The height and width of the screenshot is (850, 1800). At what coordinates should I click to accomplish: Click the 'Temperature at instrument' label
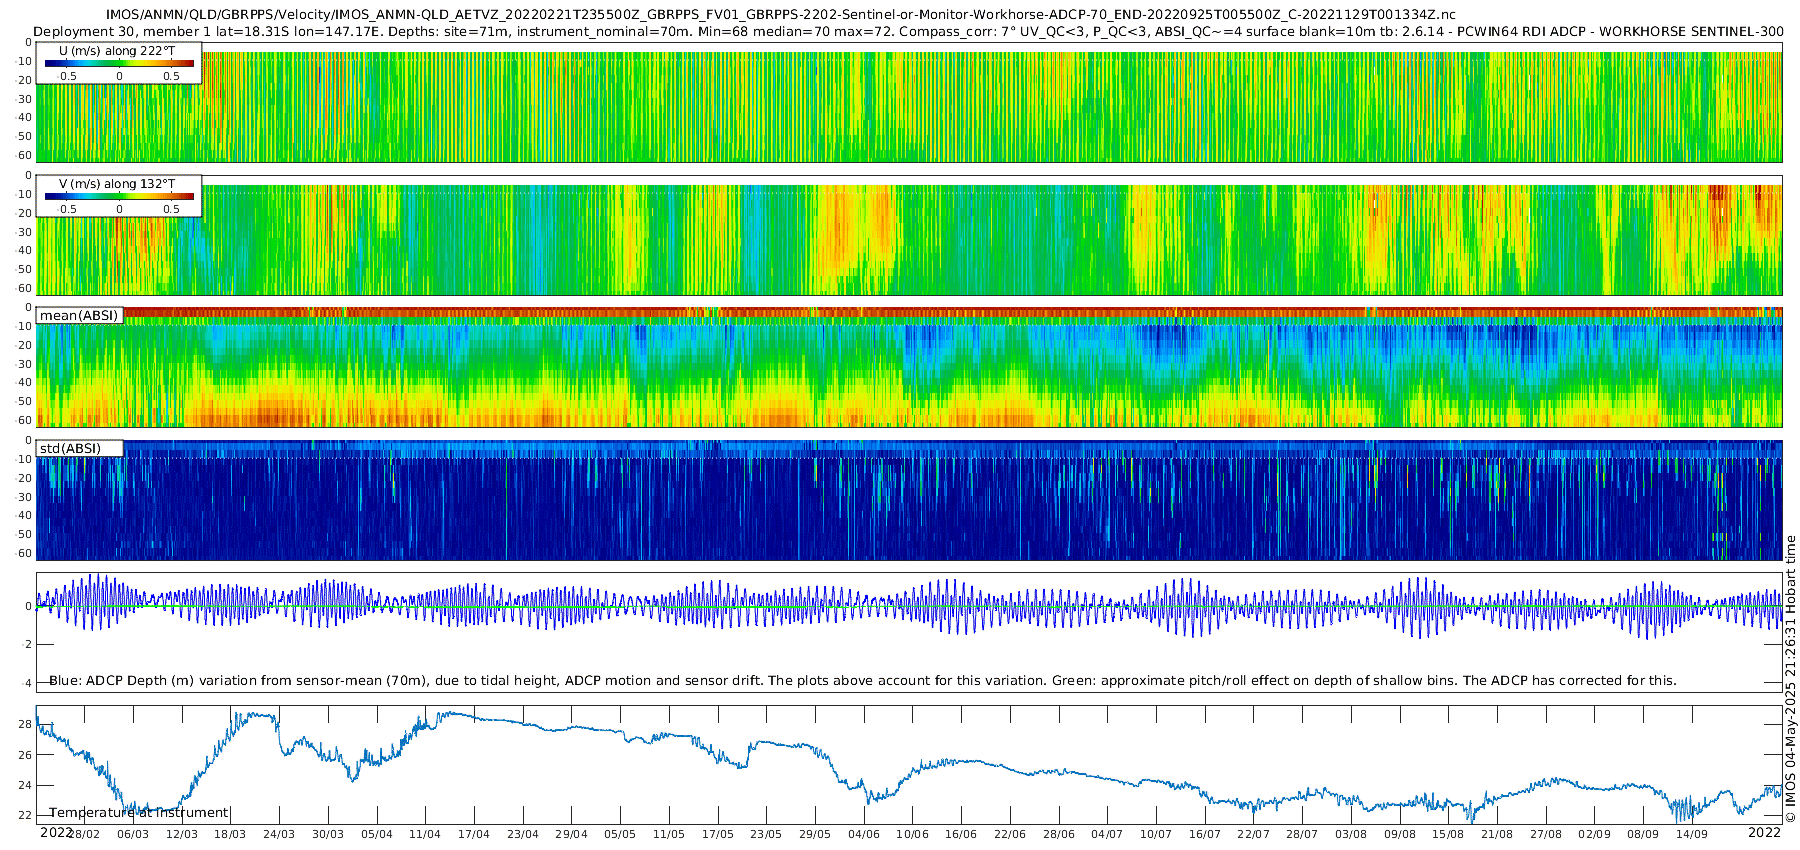click(139, 813)
